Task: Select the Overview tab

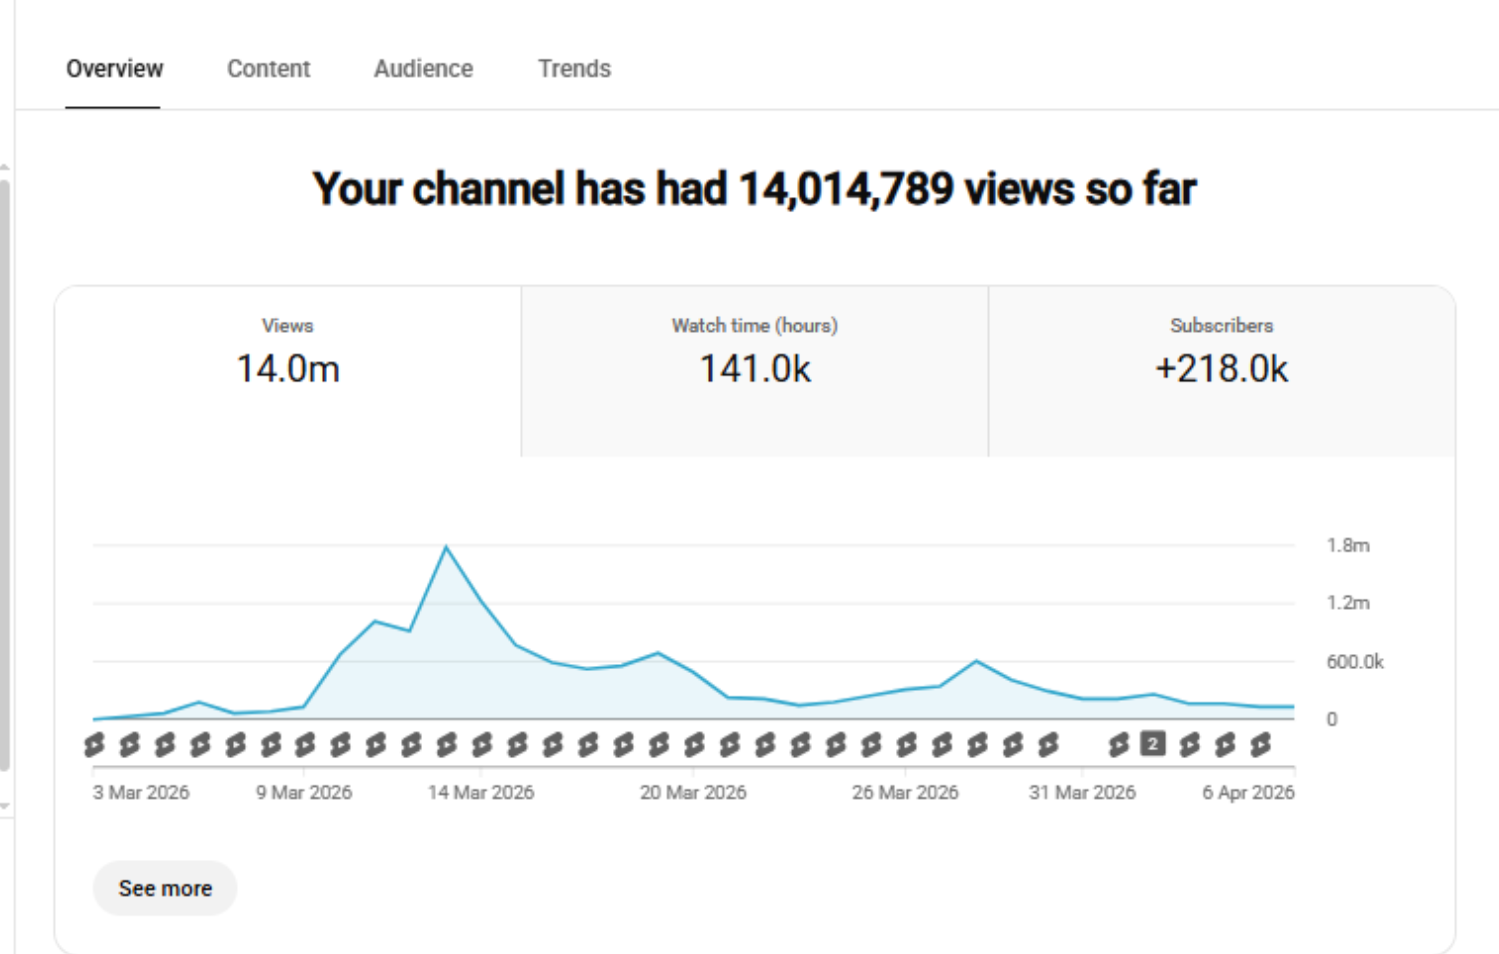Action: coord(114,69)
